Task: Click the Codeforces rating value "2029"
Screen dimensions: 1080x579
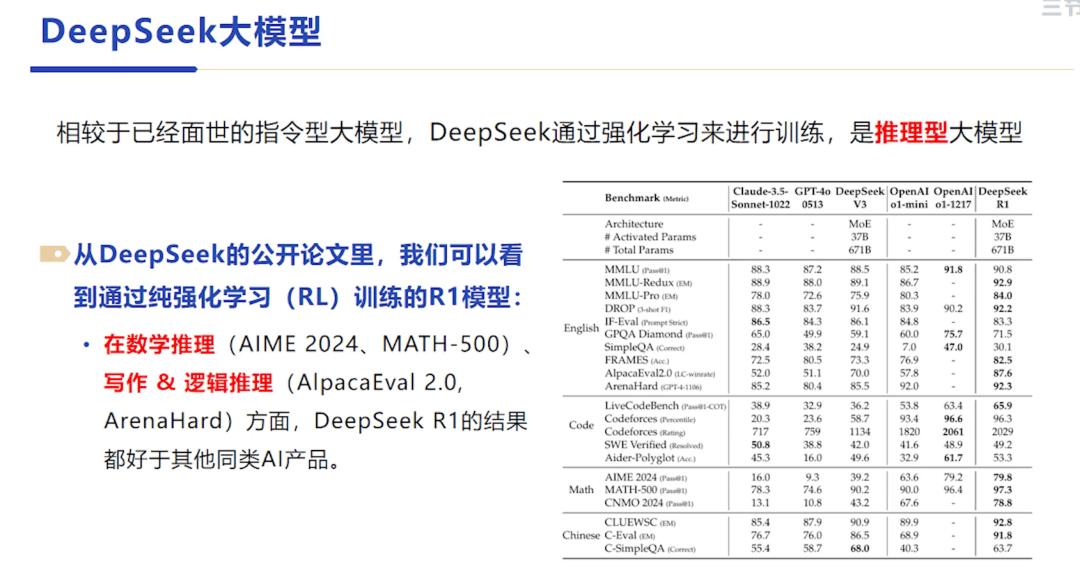Action: point(1002,432)
